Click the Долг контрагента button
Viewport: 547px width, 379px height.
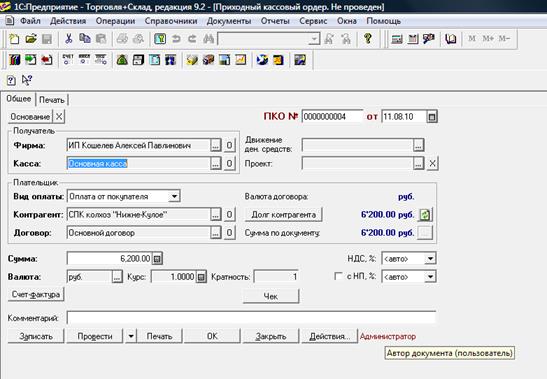pyautogui.click(x=284, y=215)
